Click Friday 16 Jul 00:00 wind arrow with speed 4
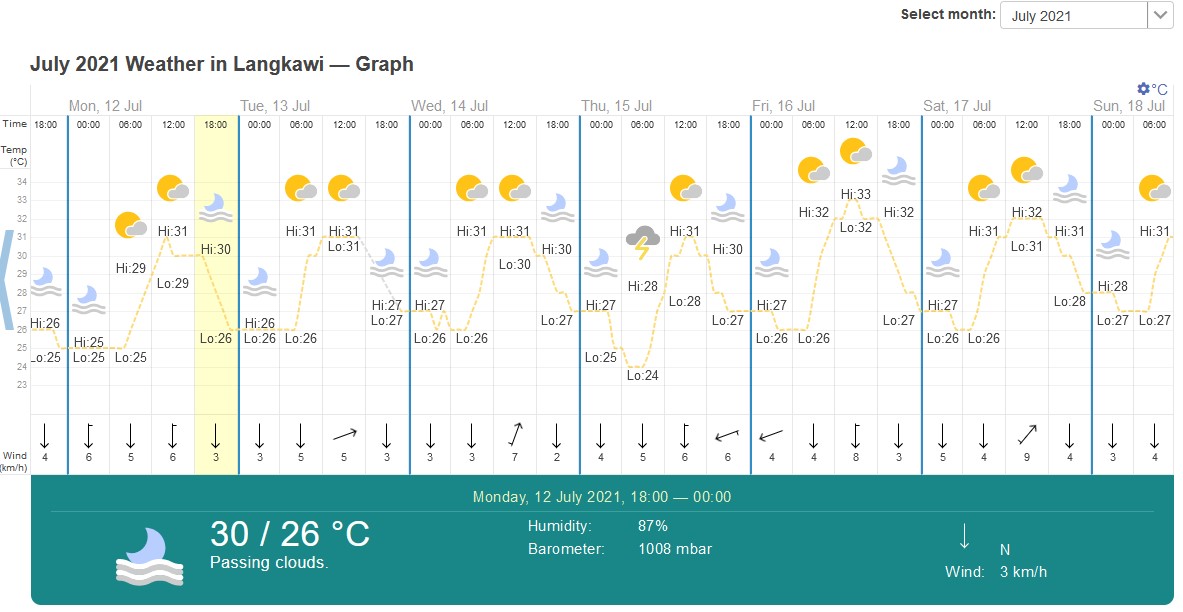1183x612 pixels. pos(771,435)
